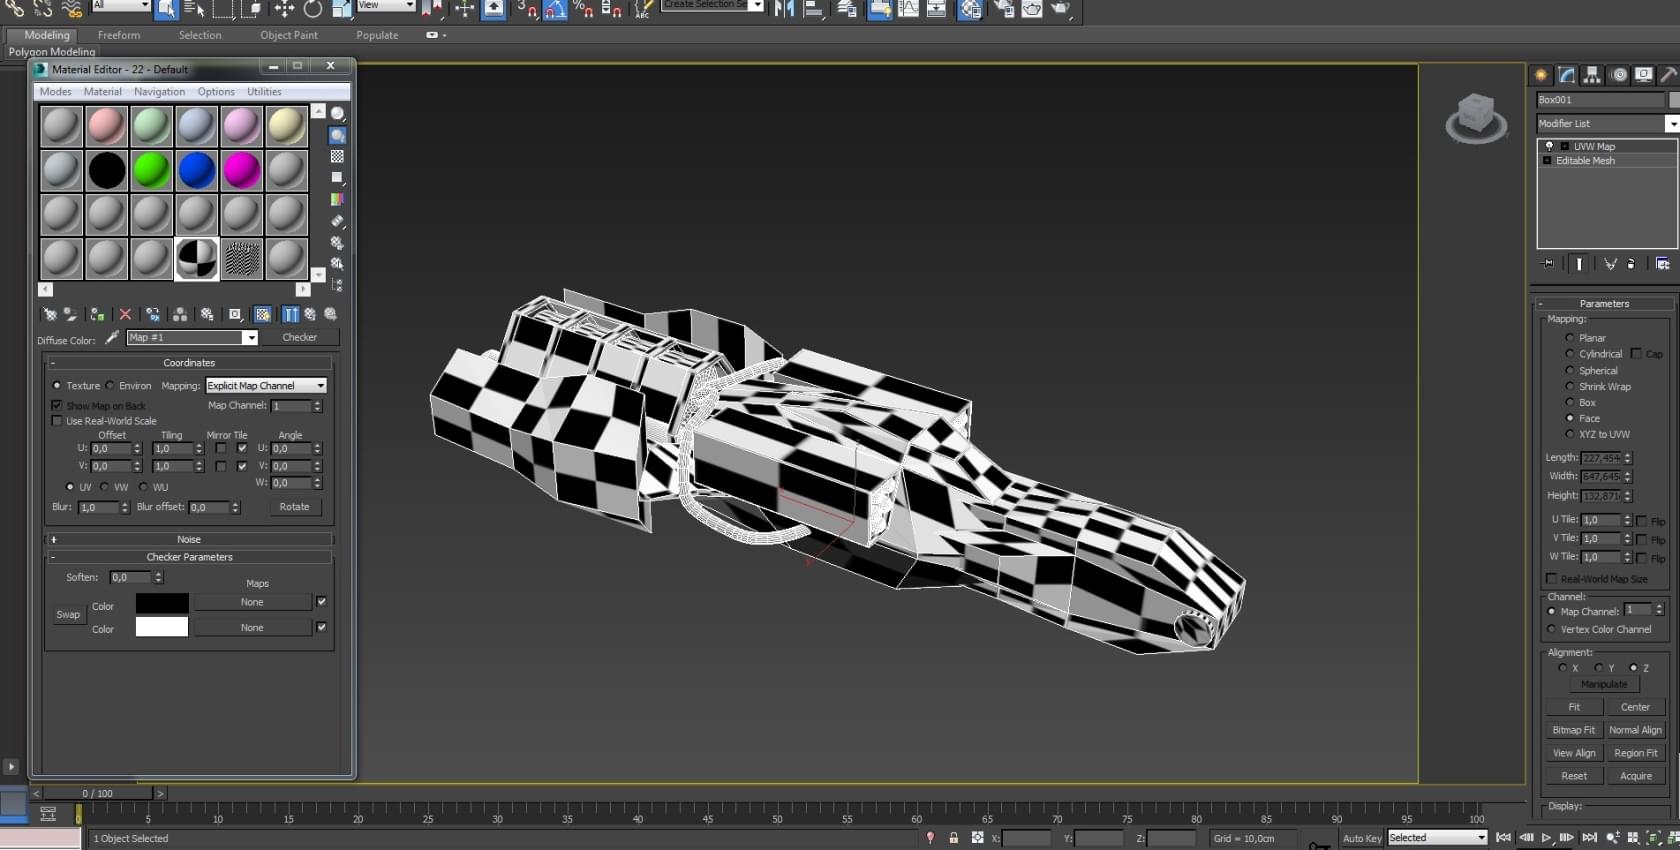
Task: Open the Material menu
Action: (x=103, y=92)
